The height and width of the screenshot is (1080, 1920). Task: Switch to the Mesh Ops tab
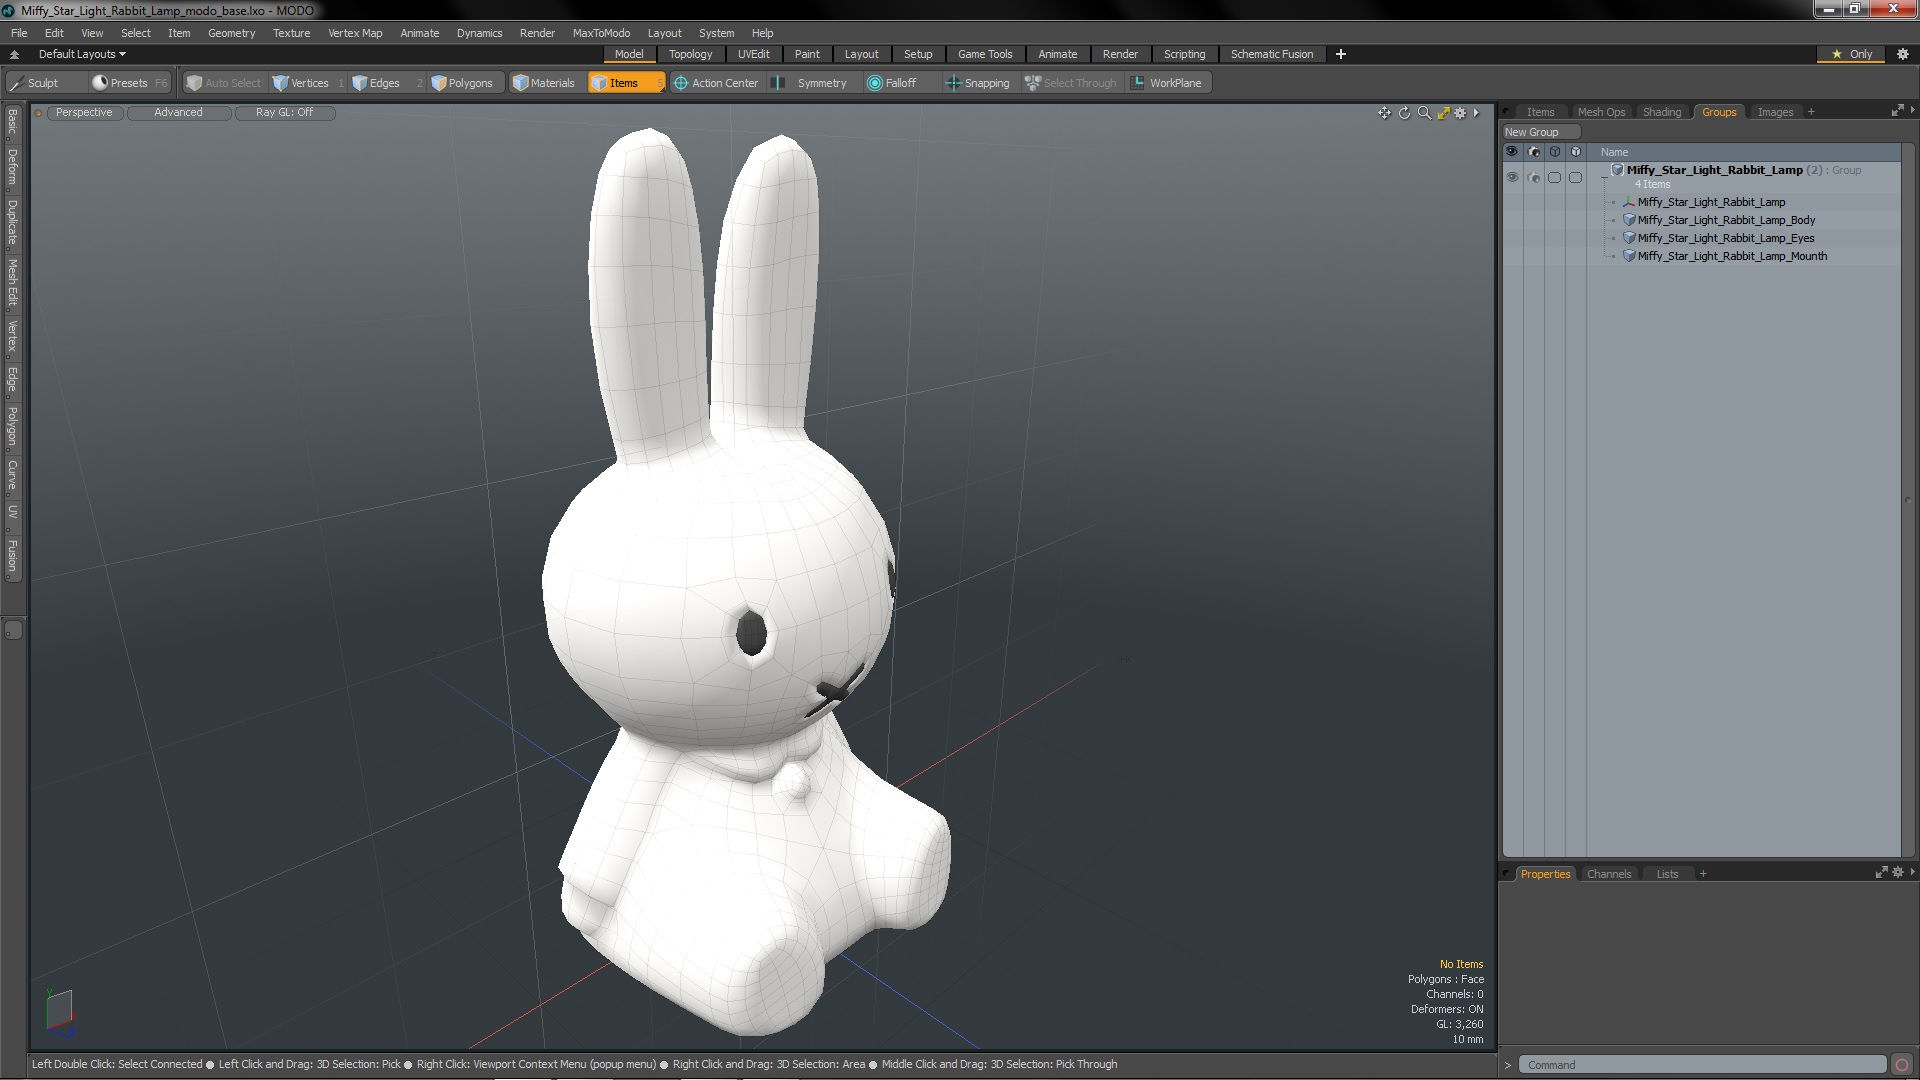tap(1601, 112)
